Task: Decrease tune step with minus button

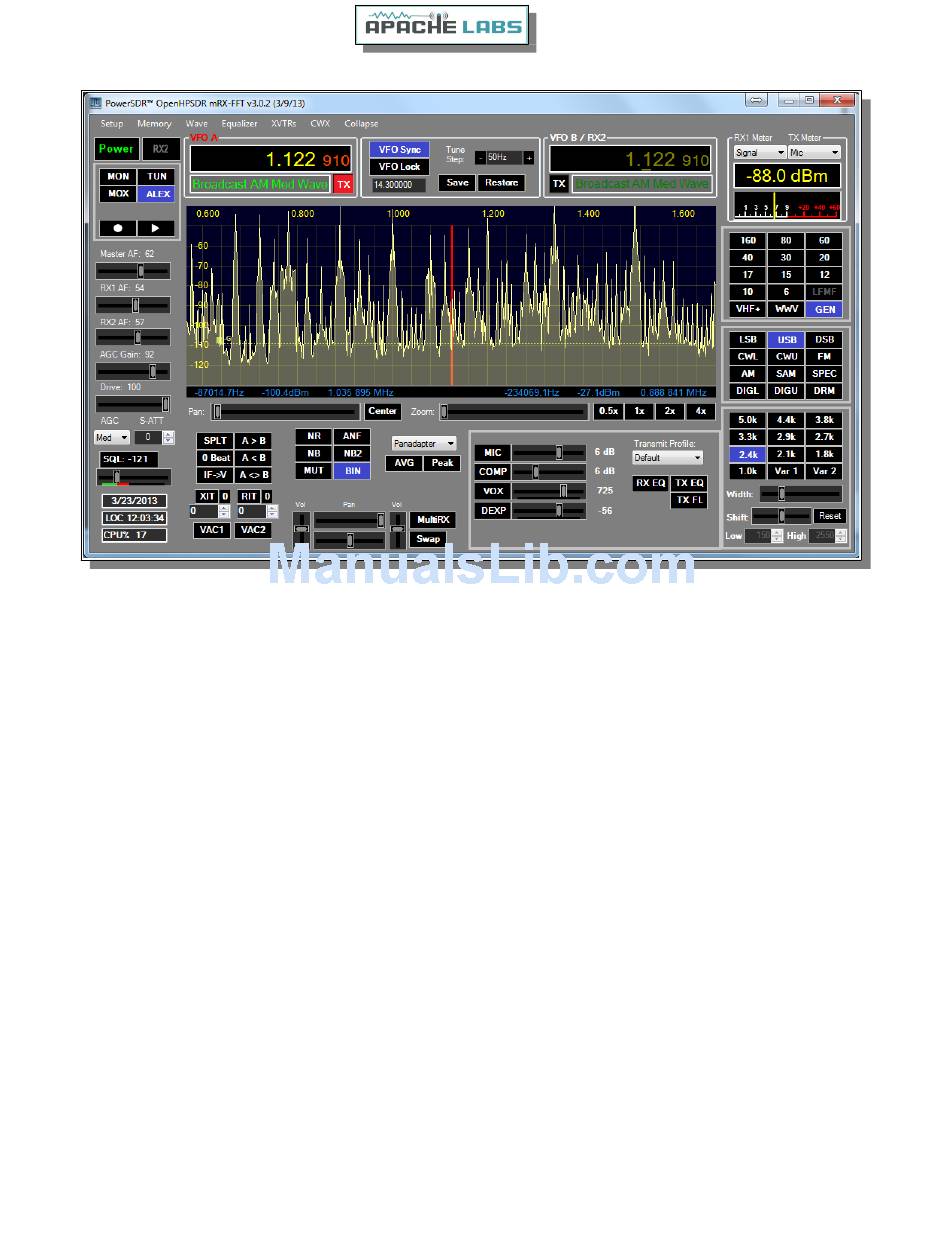Action: pyautogui.click(x=480, y=158)
